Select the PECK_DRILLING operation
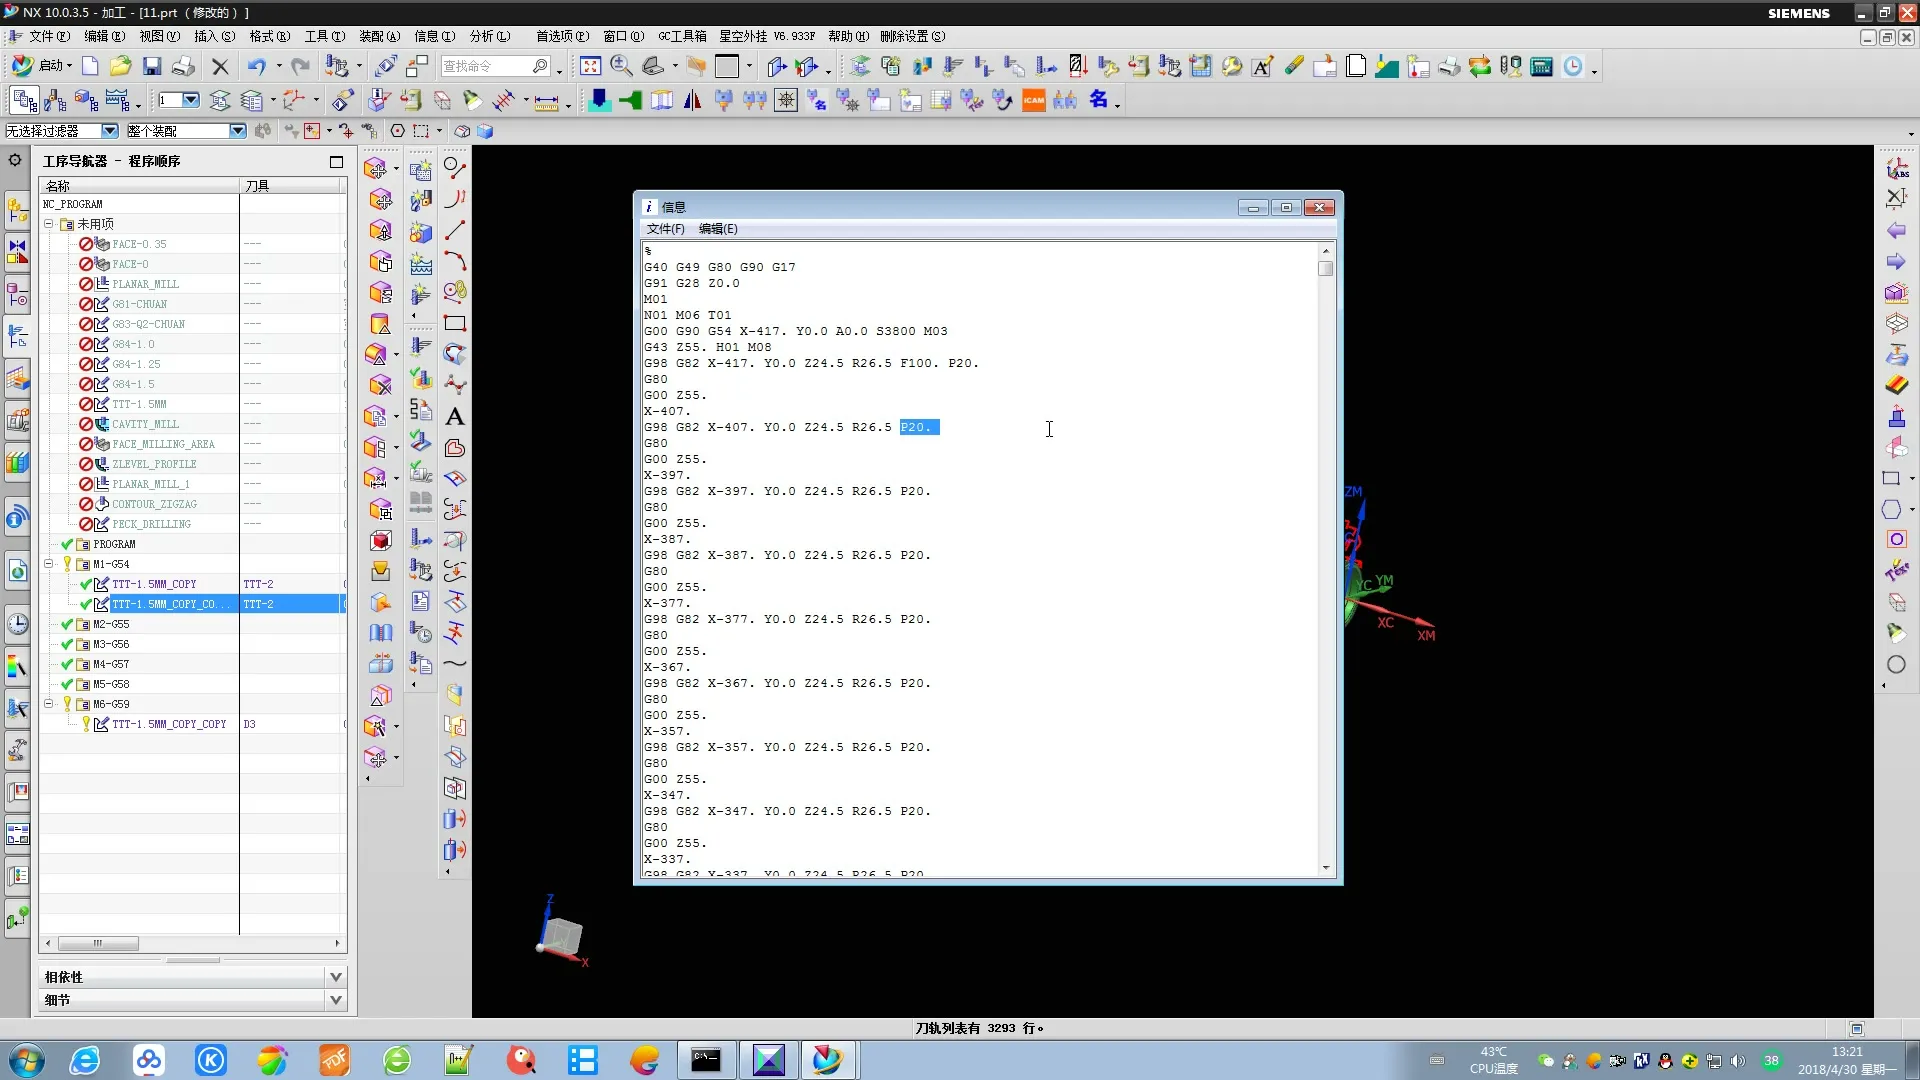Image resolution: width=1920 pixels, height=1080 pixels. tap(151, 524)
